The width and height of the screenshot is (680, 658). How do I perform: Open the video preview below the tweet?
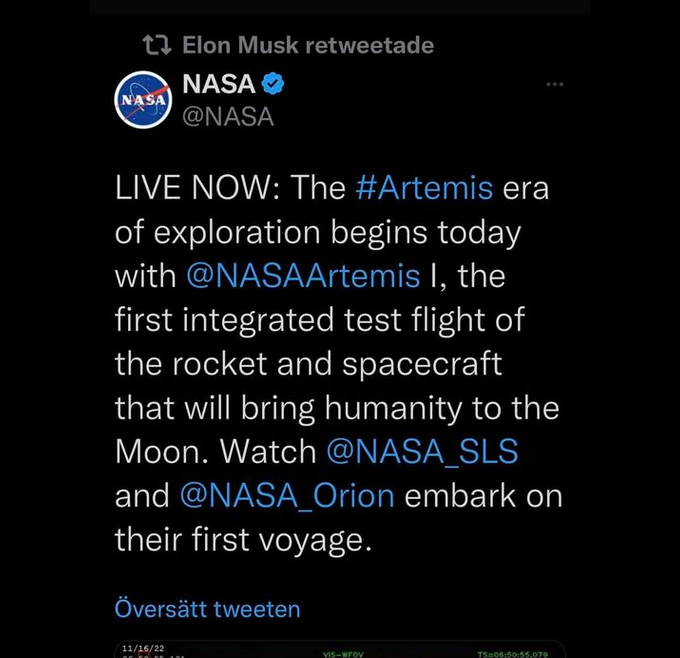pos(340,649)
